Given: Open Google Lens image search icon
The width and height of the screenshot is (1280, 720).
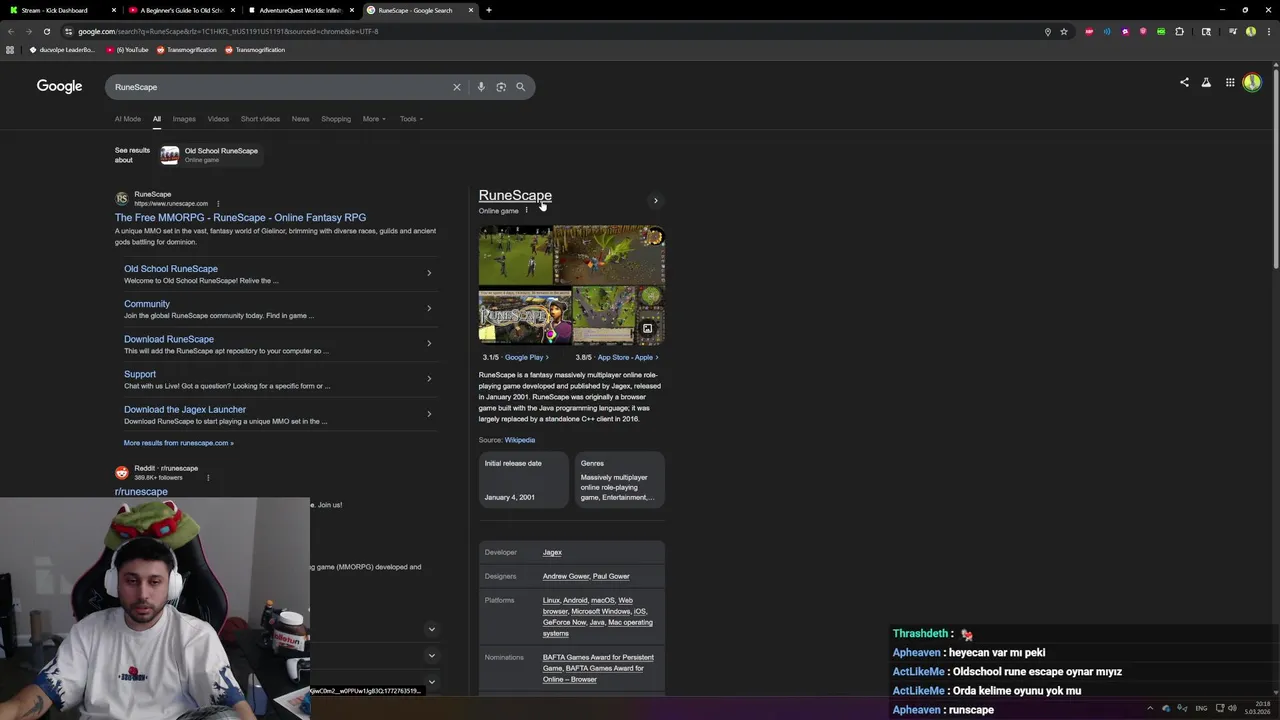Looking at the screenshot, I should click(x=501, y=87).
